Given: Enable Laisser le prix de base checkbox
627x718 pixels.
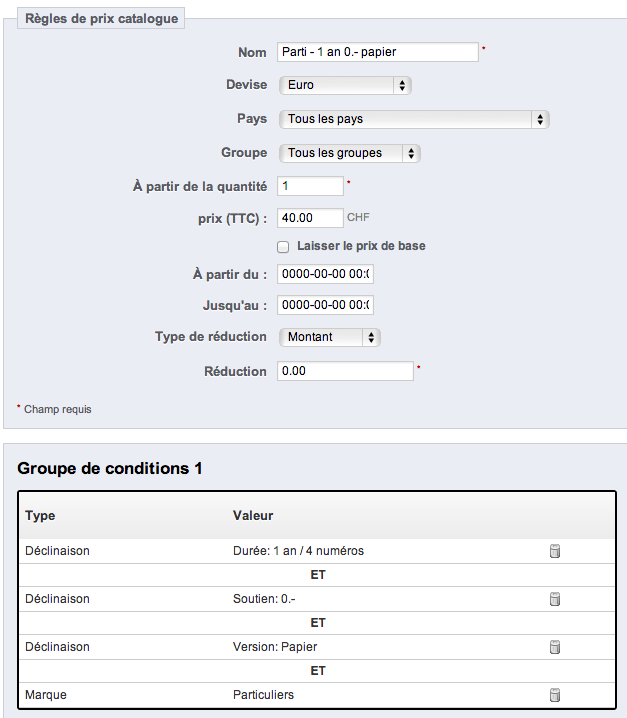Looking at the screenshot, I should 283,247.
